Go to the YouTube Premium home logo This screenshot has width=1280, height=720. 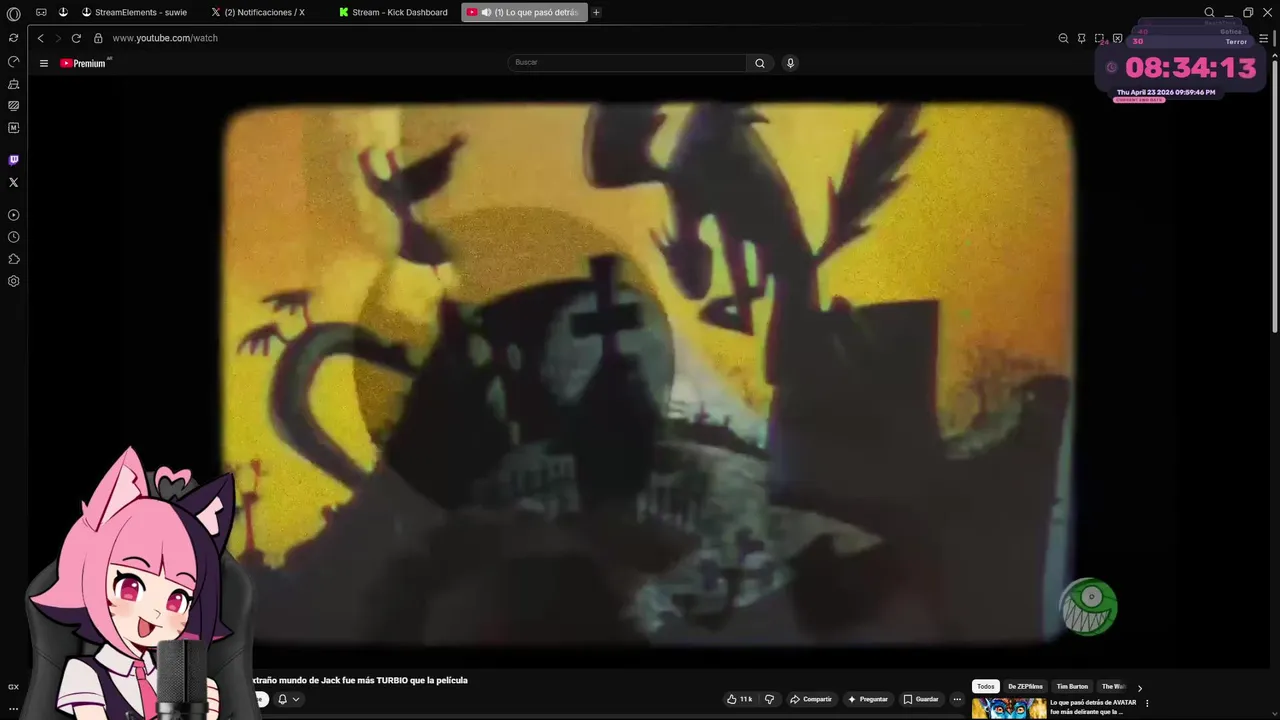[85, 63]
